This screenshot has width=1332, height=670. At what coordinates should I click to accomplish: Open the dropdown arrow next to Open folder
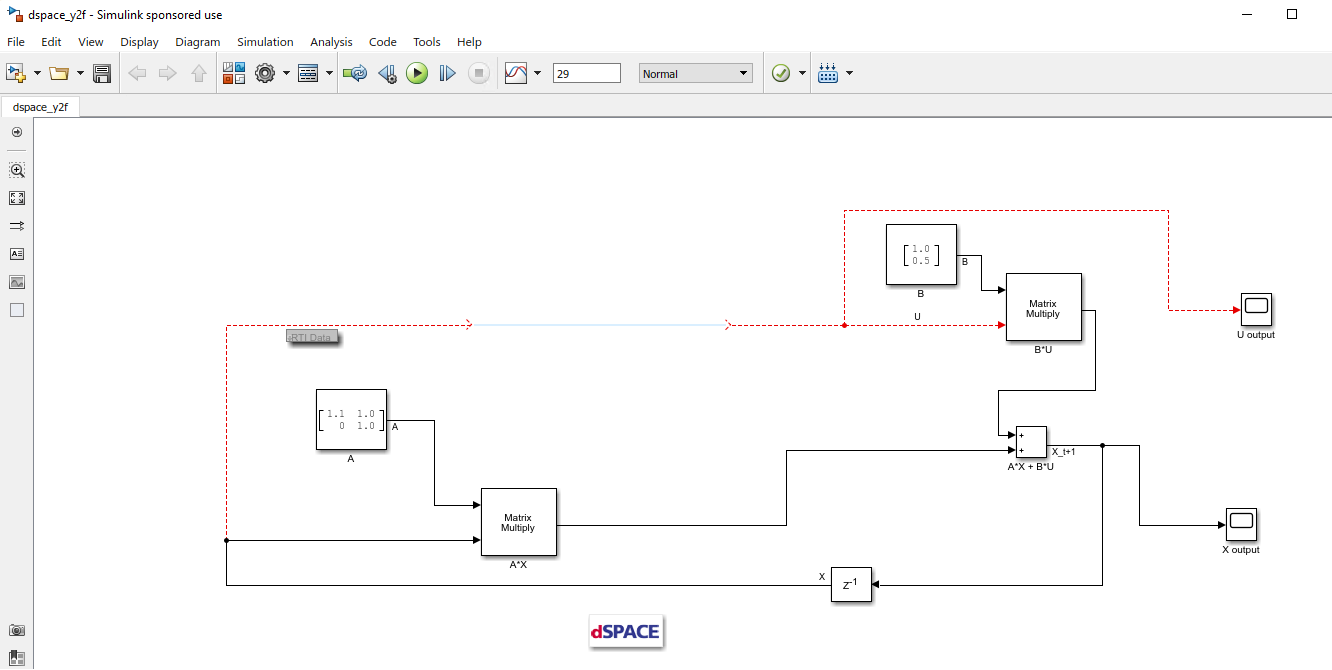(80, 73)
